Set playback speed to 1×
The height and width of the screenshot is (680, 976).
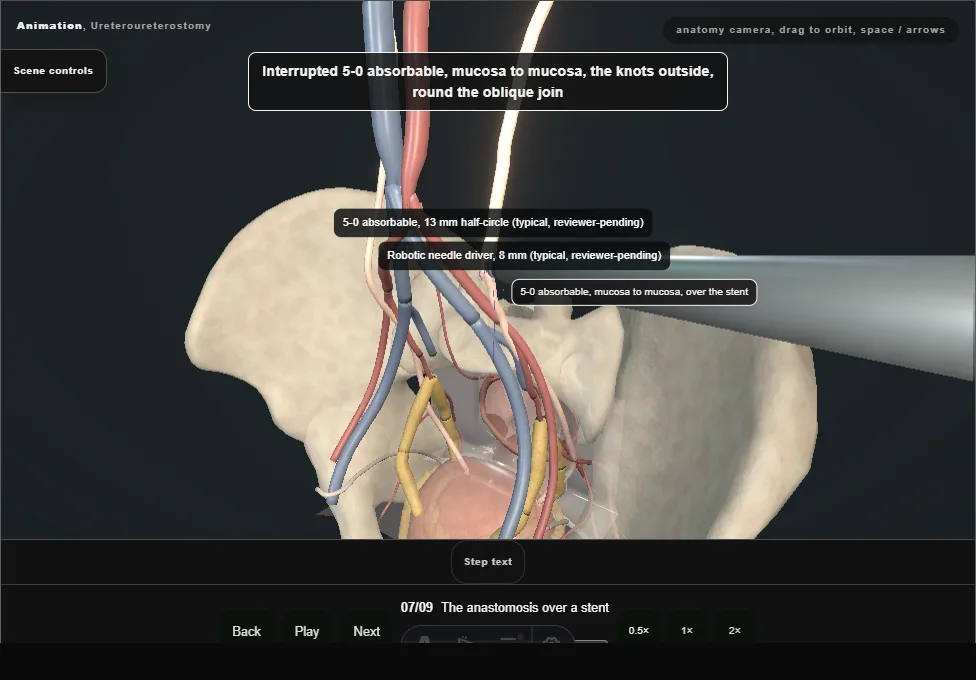pyautogui.click(x=687, y=630)
